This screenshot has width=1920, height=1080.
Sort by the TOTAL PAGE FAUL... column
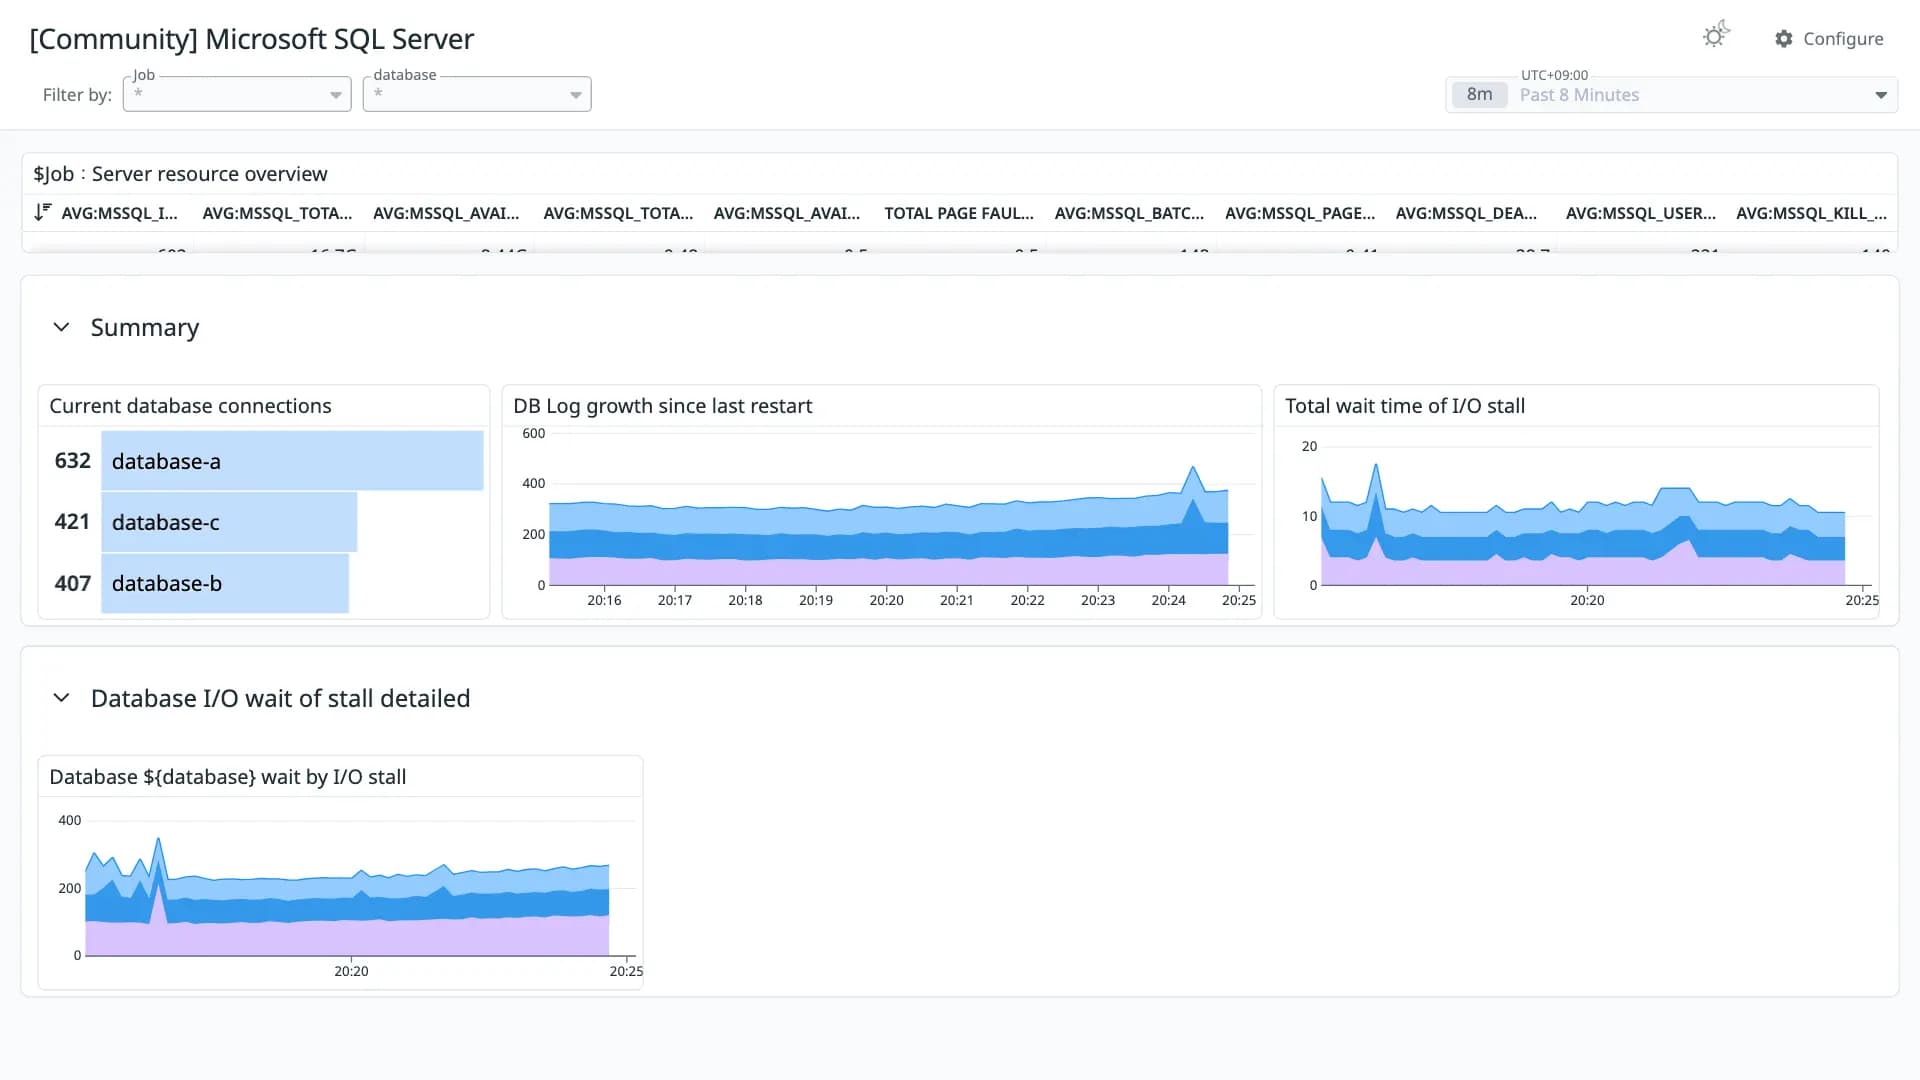(958, 213)
